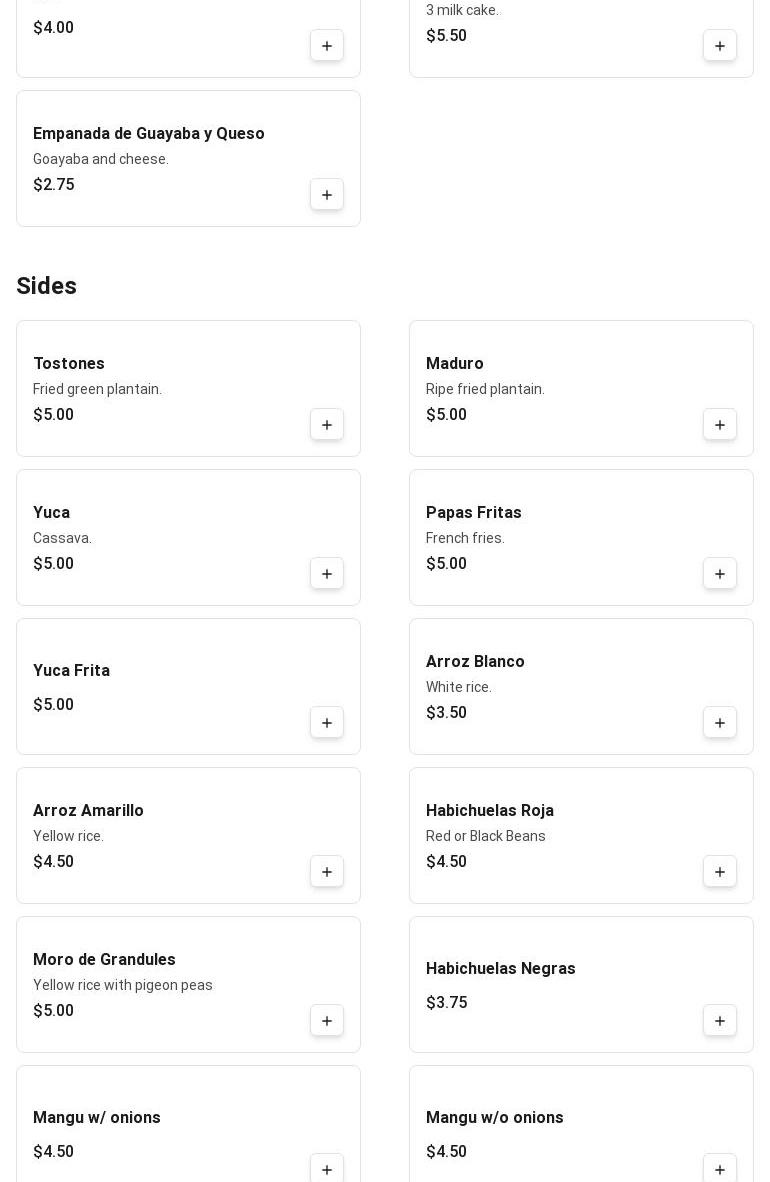Screen dimensions: 770x1182
Task: Add Arroz Amarillo to cart
Action: (327, 872)
